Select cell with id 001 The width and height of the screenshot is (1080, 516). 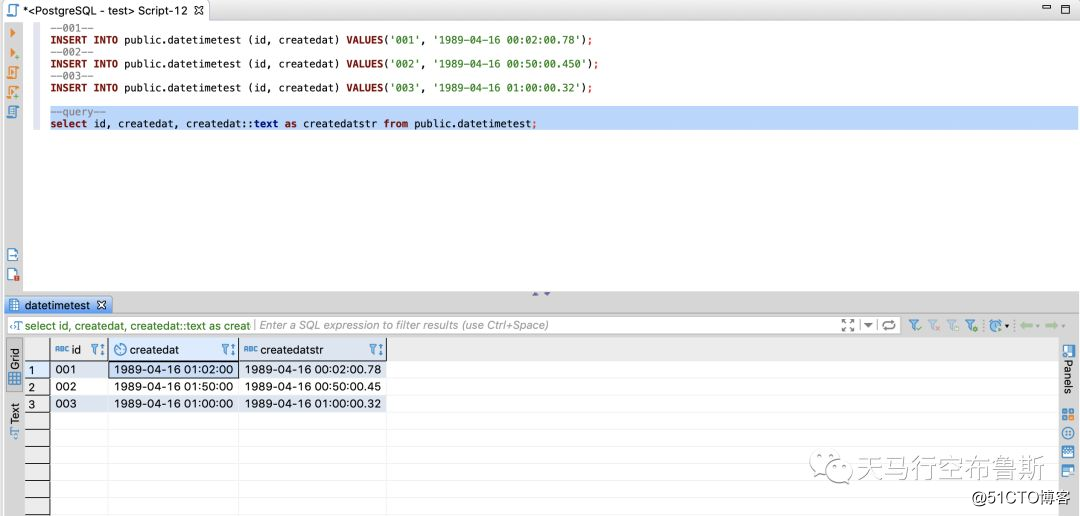point(79,370)
